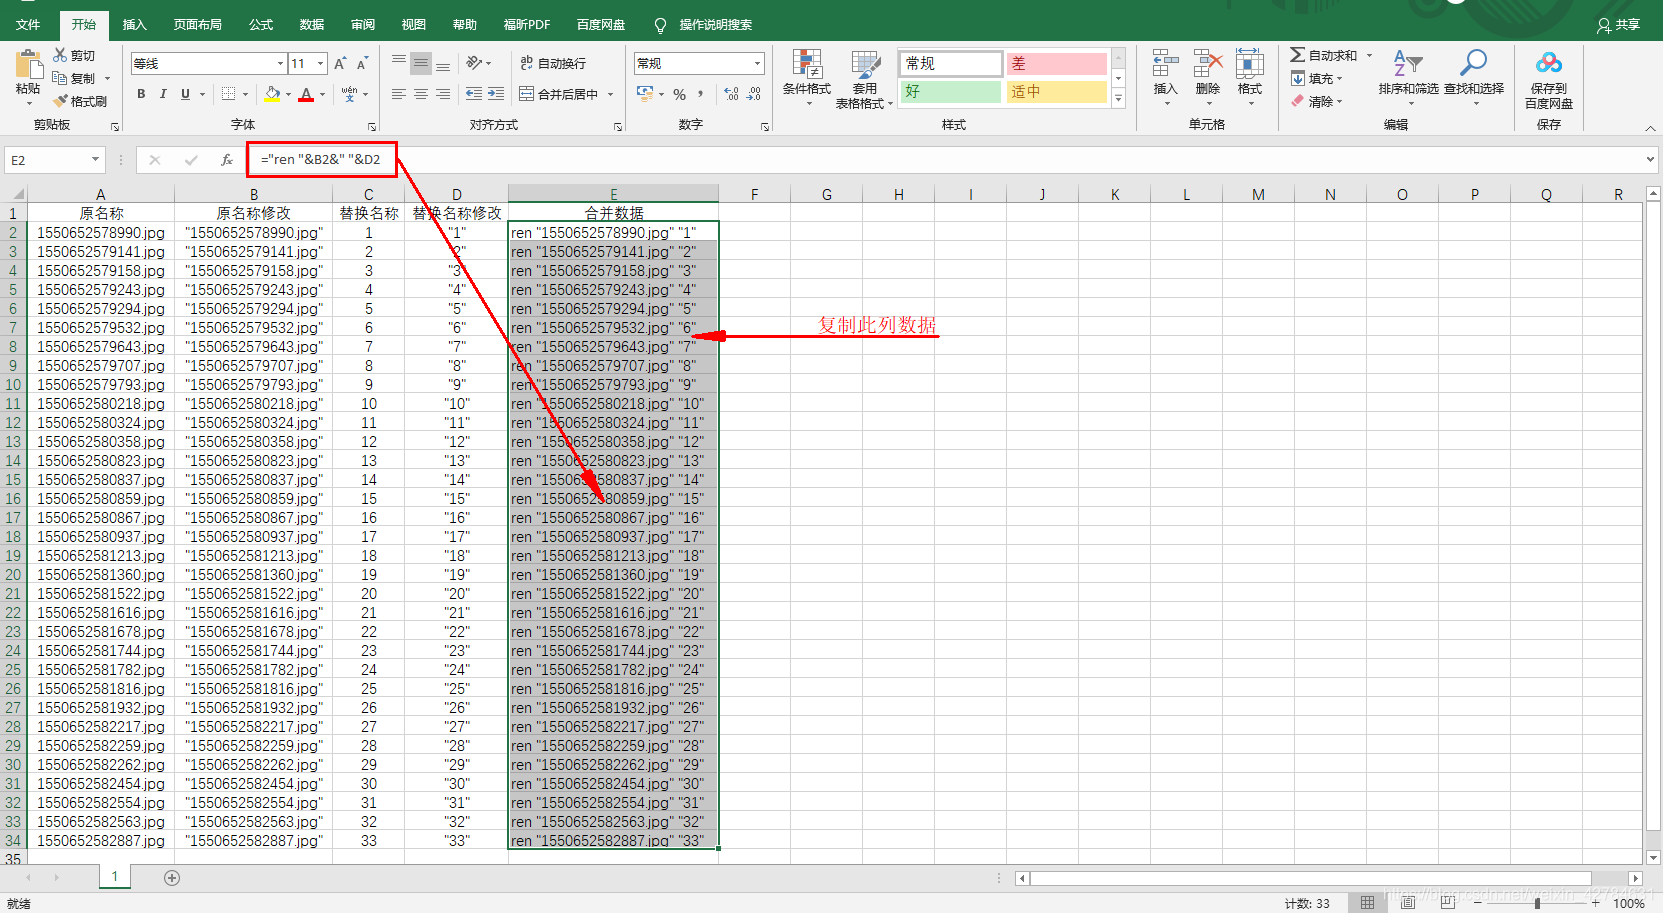Click the accounting number format icon
The height and width of the screenshot is (913, 1663).
coord(645,94)
